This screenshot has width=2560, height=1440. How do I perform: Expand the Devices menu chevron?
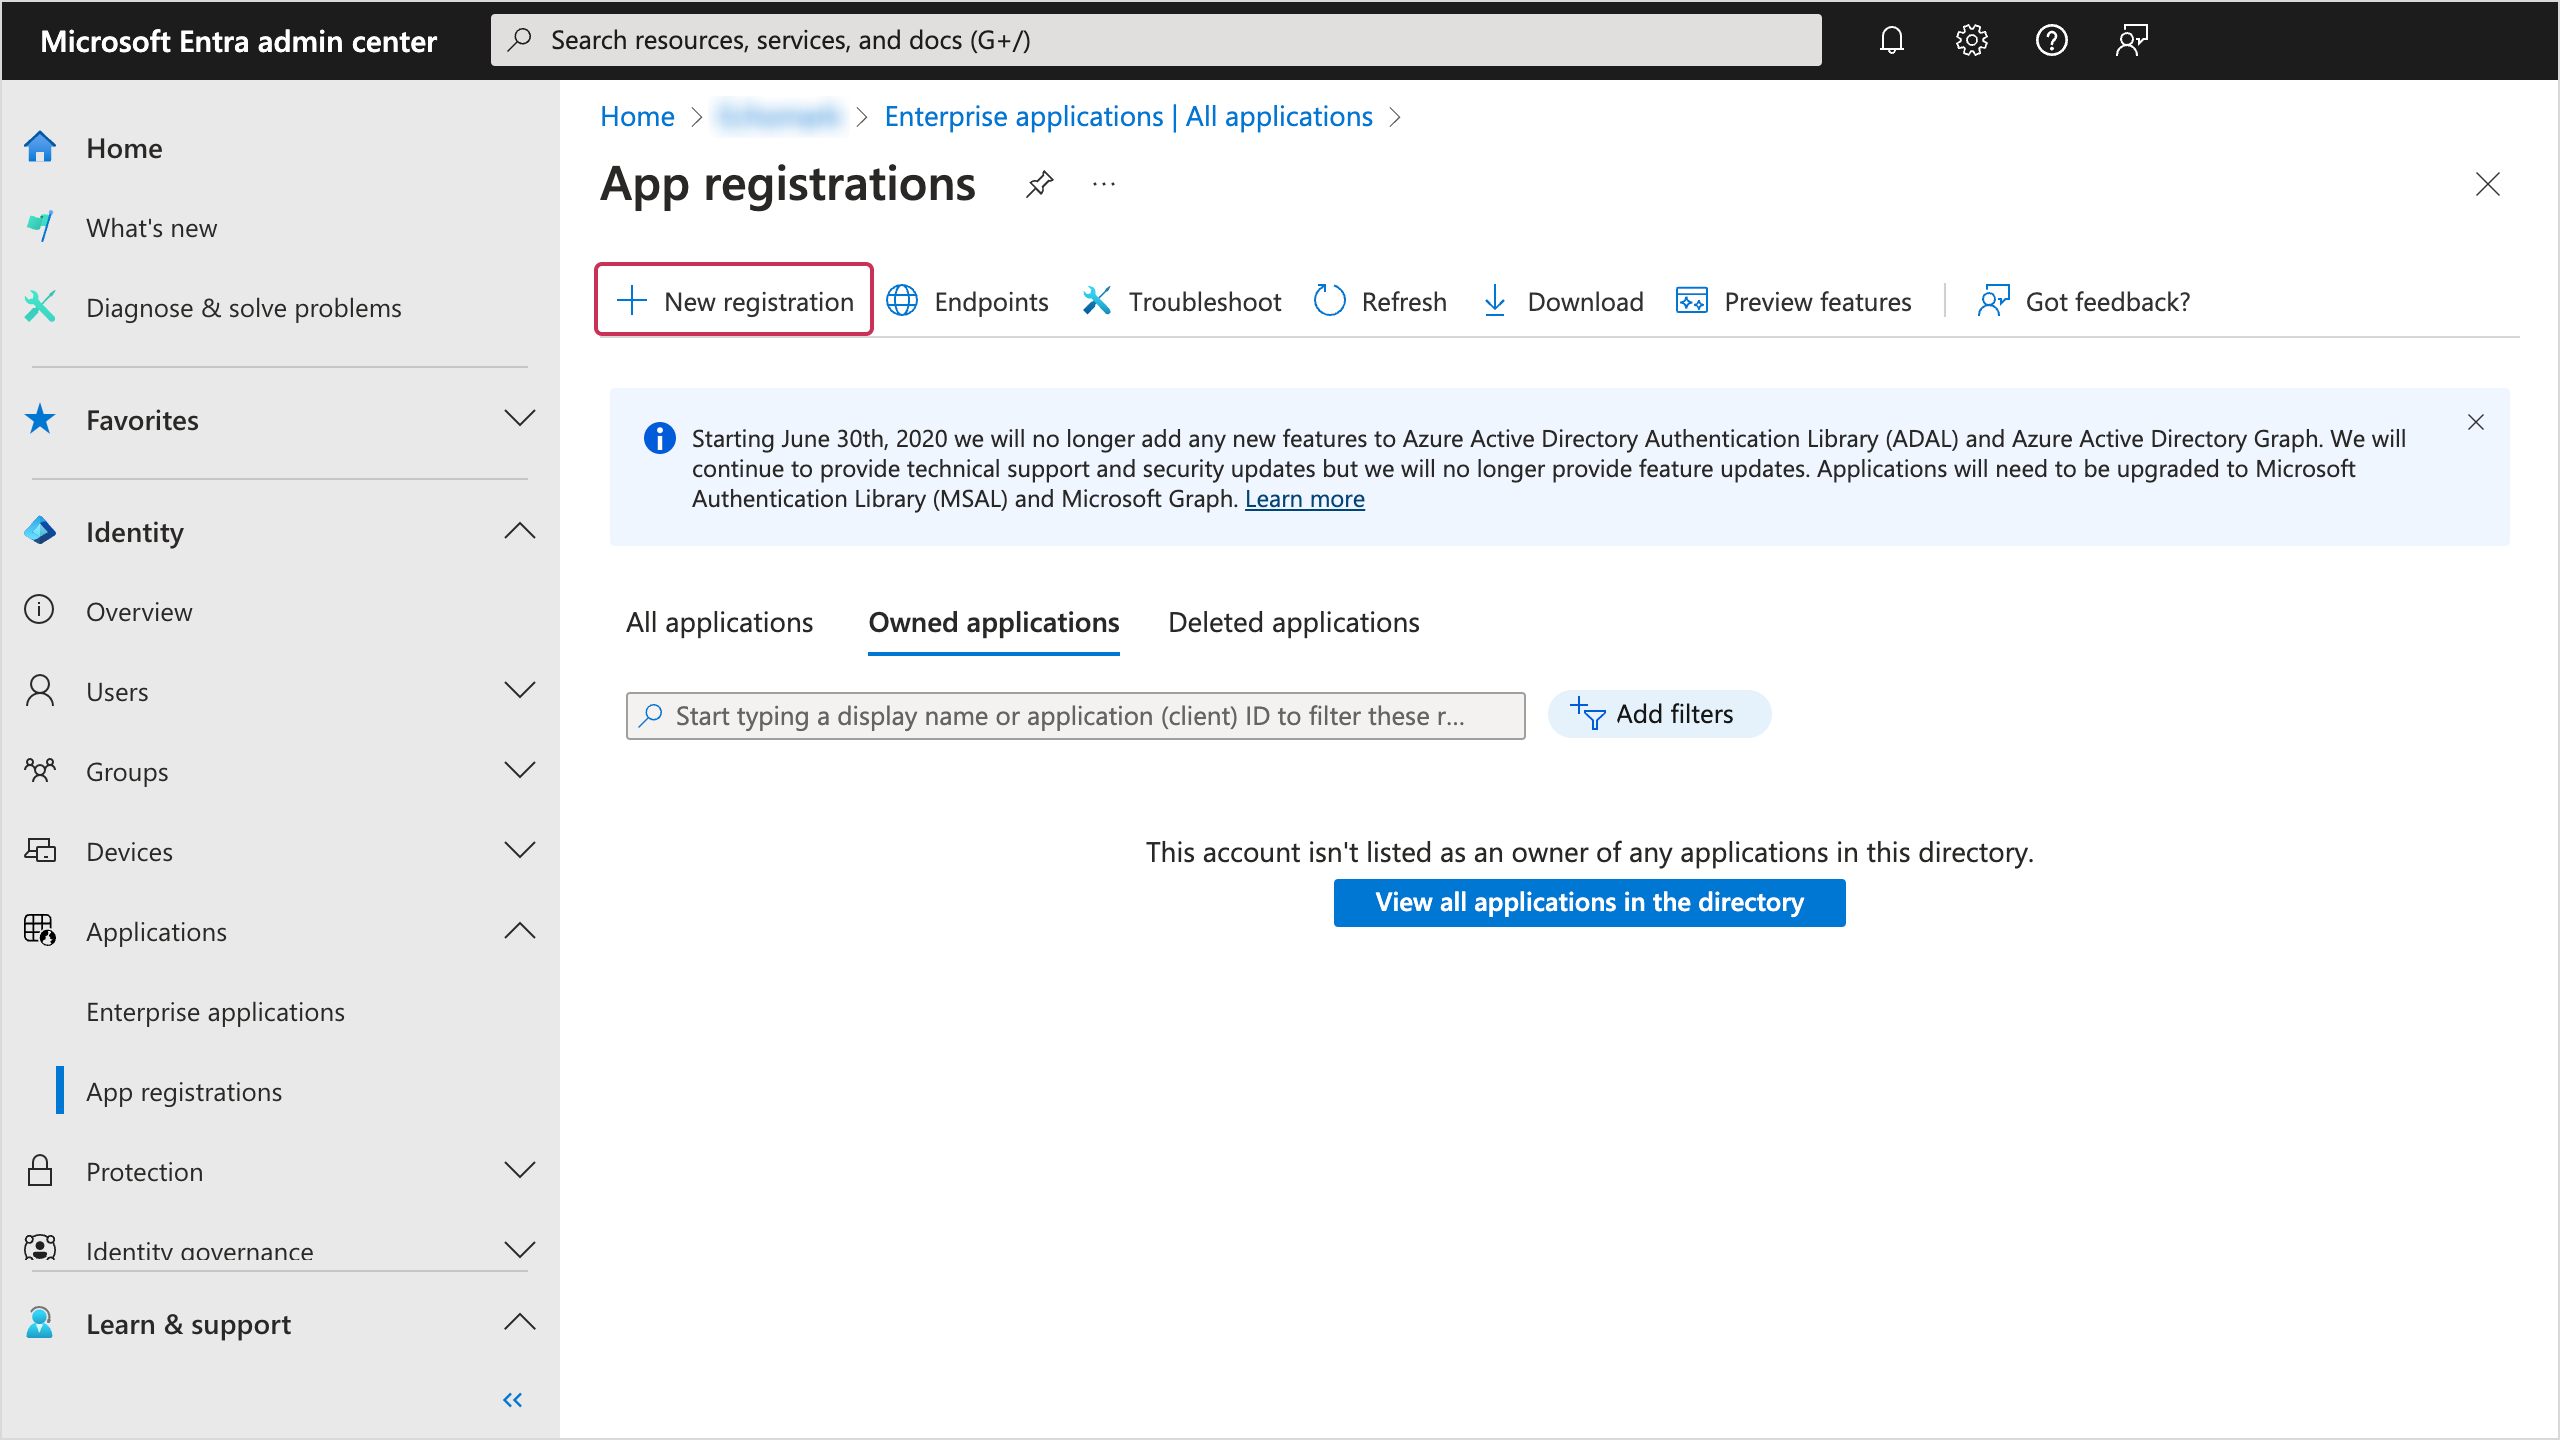[520, 850]
